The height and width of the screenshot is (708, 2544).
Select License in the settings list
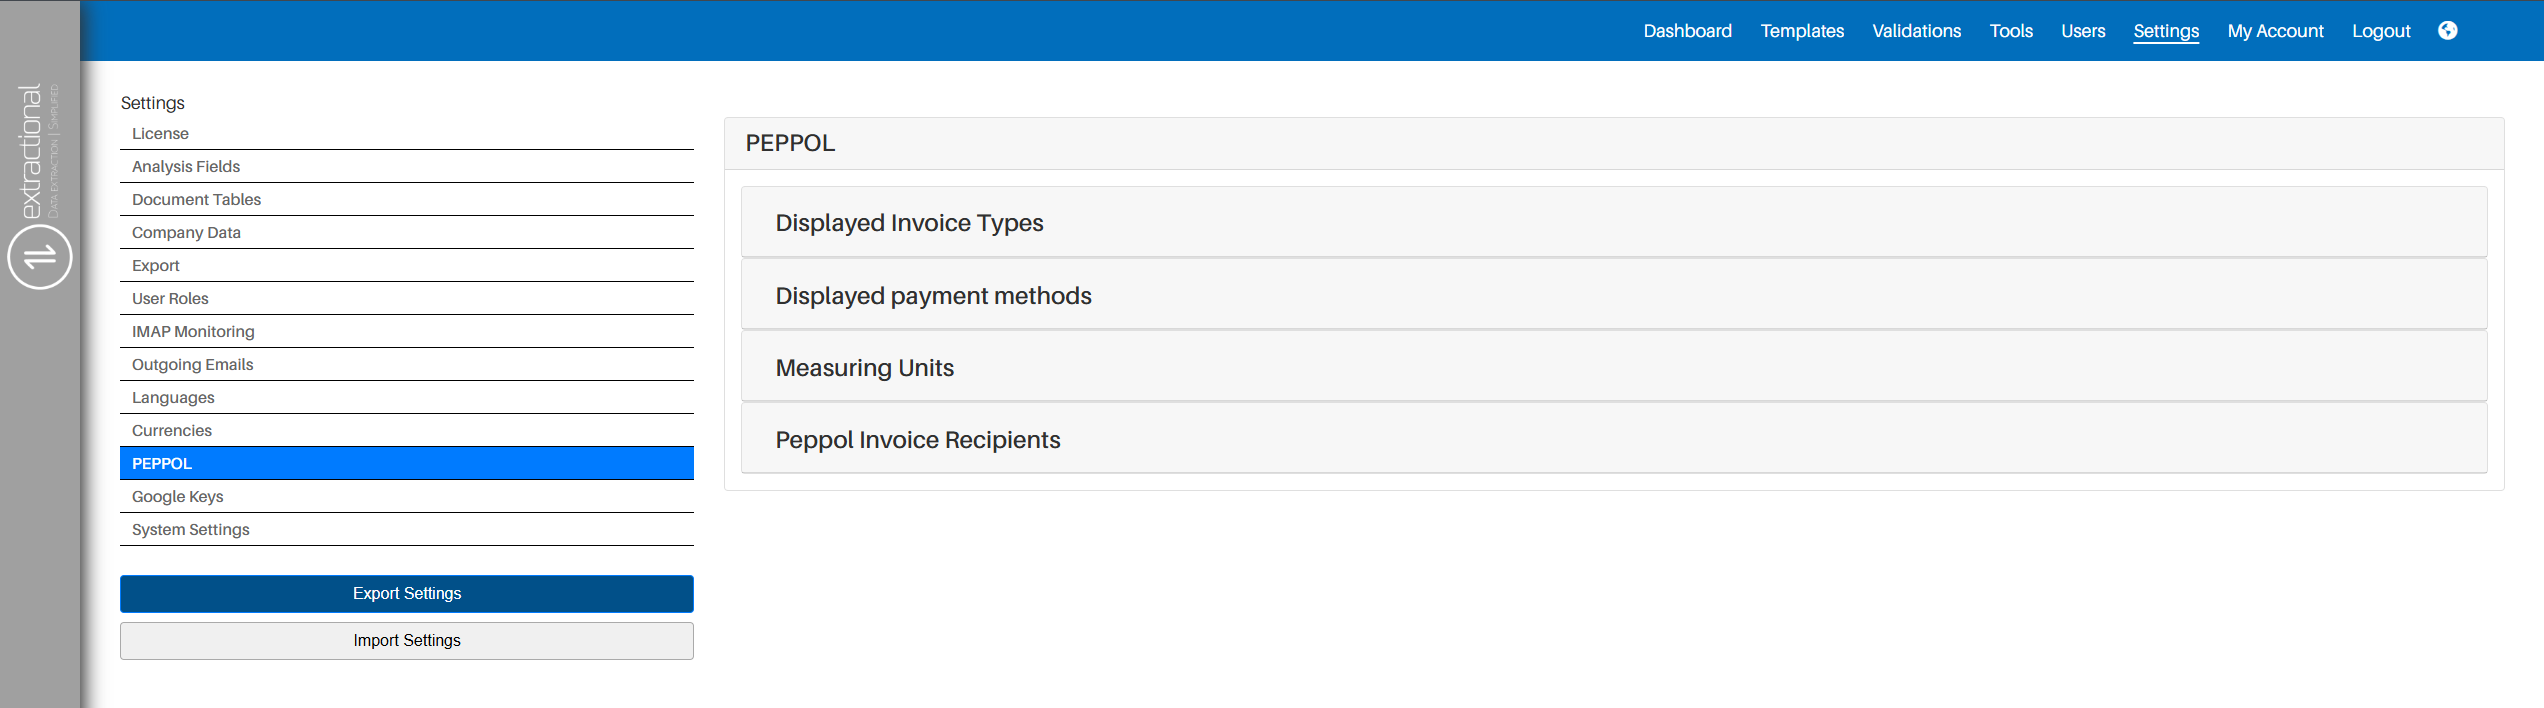point(160,134)
